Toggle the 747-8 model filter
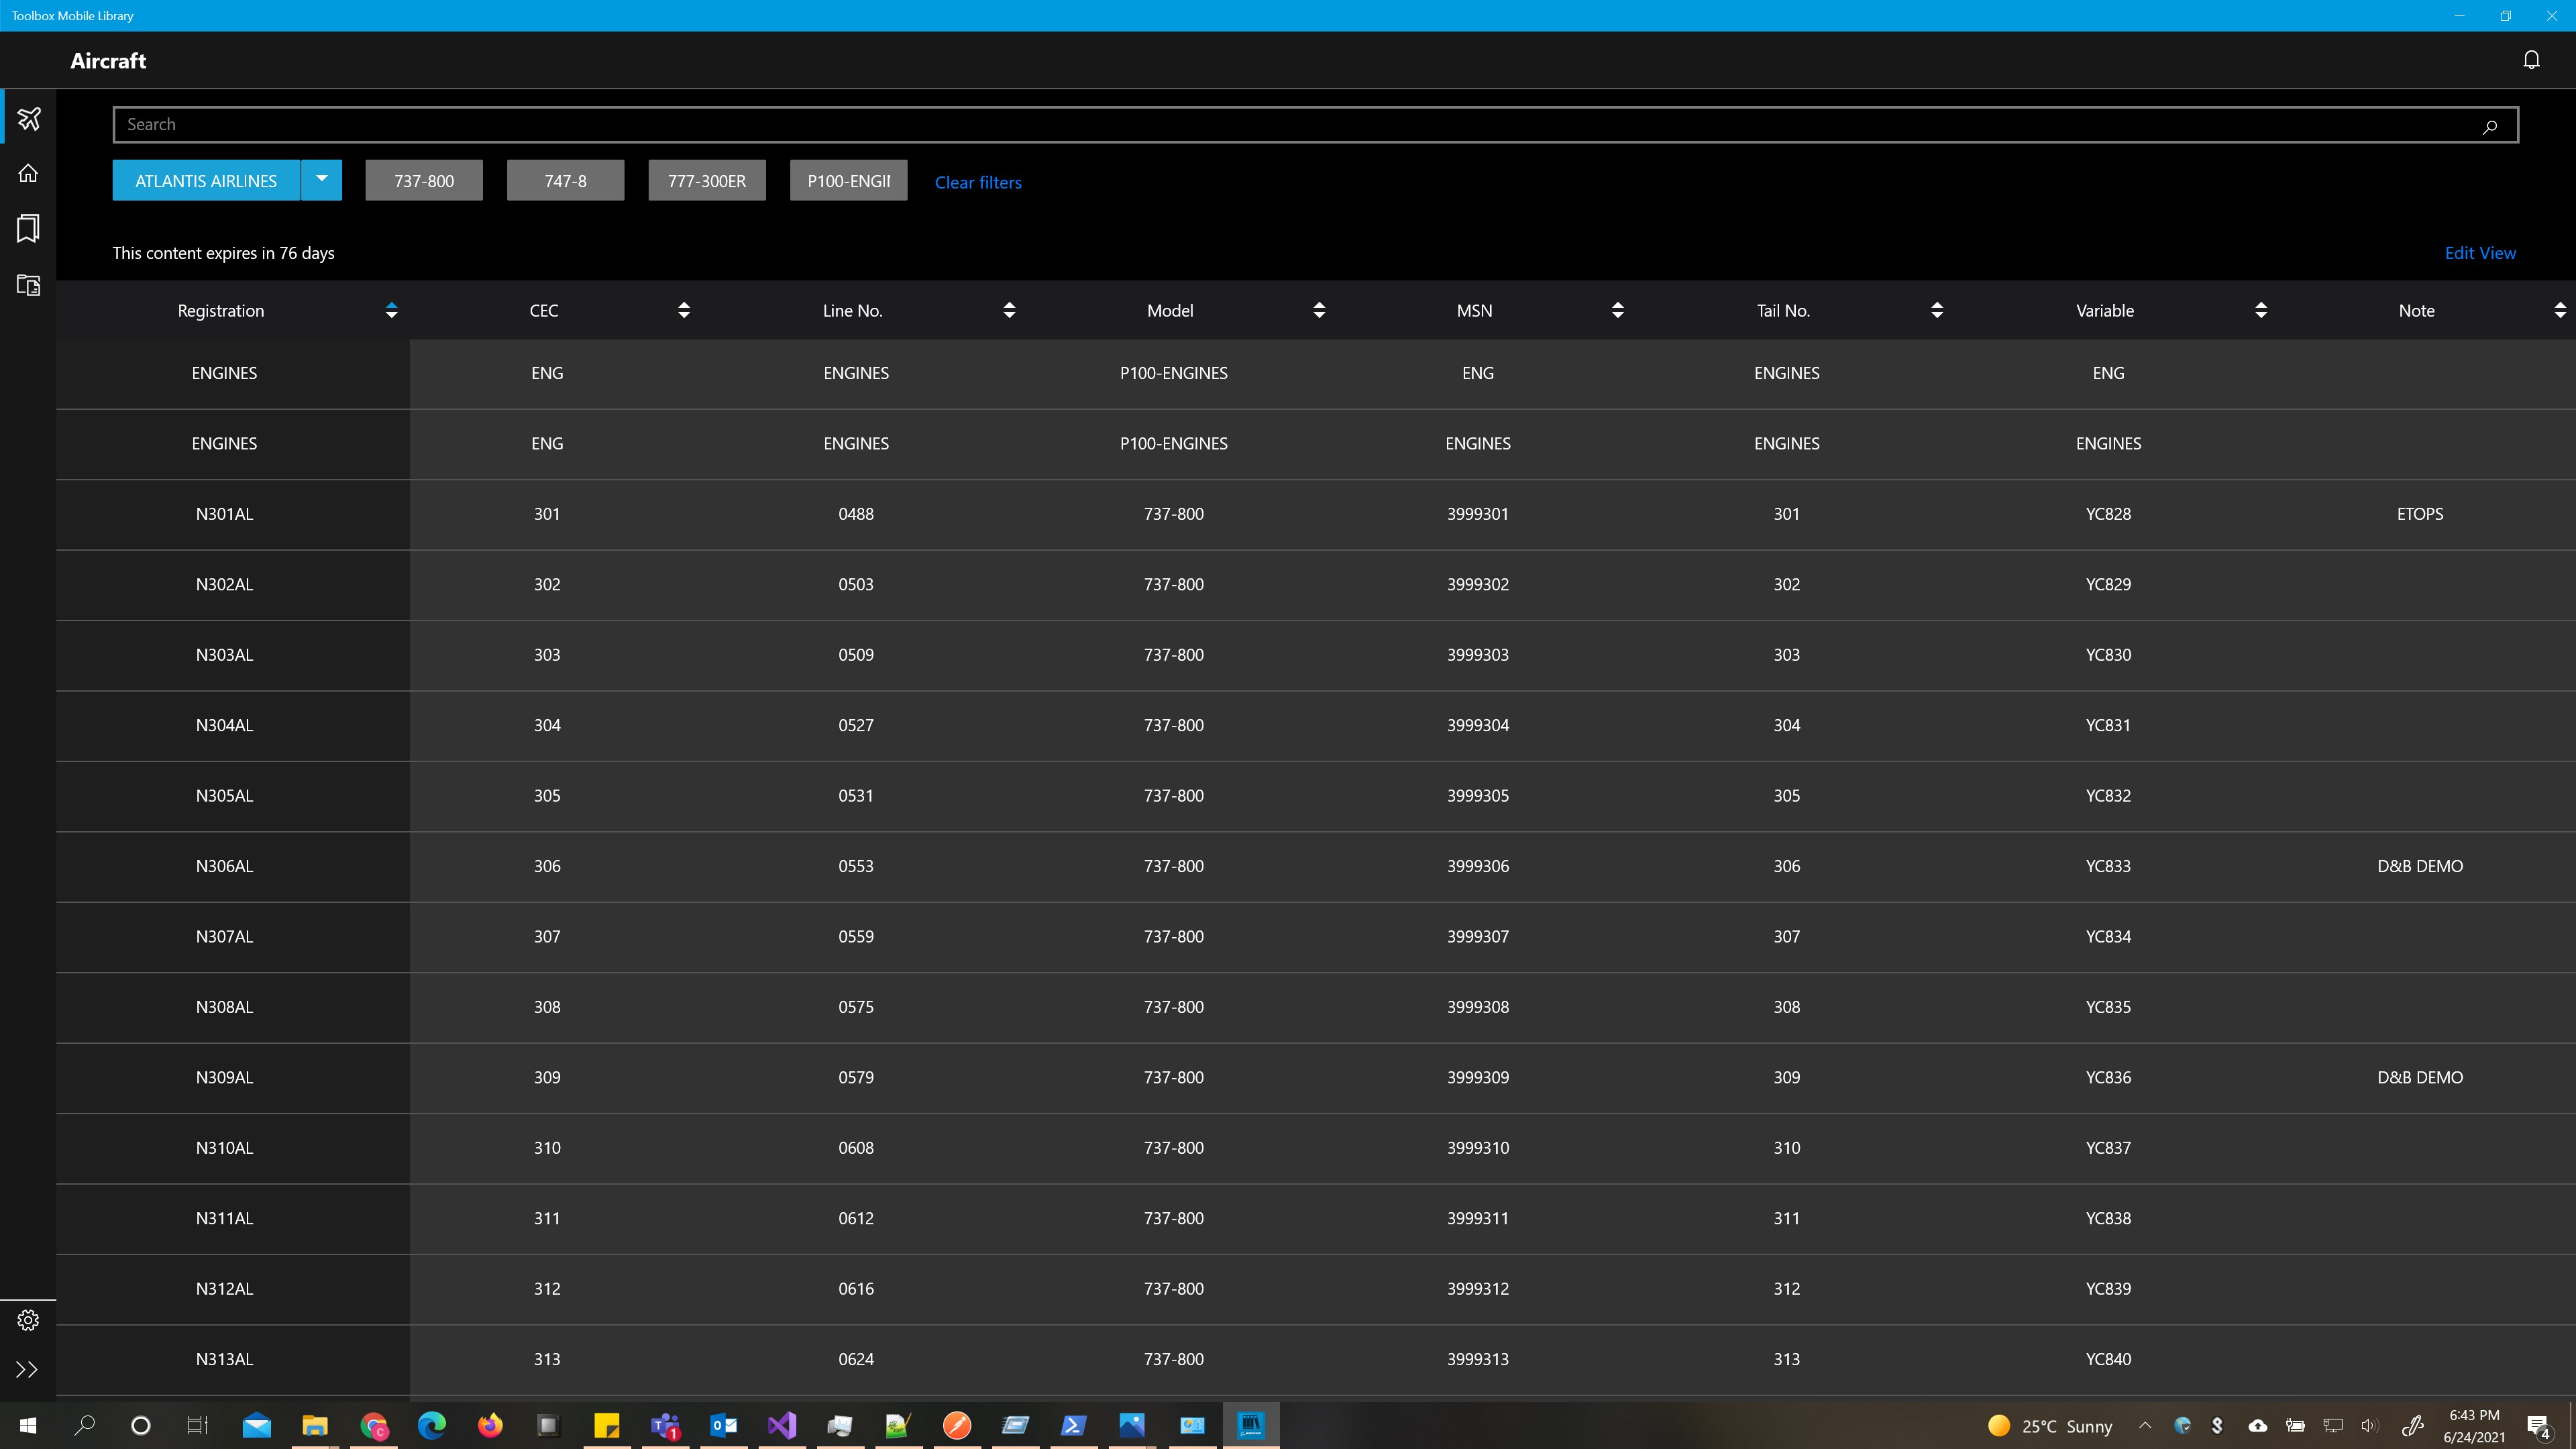This screenshot has width=2576, height=1449. click(565, 181)
